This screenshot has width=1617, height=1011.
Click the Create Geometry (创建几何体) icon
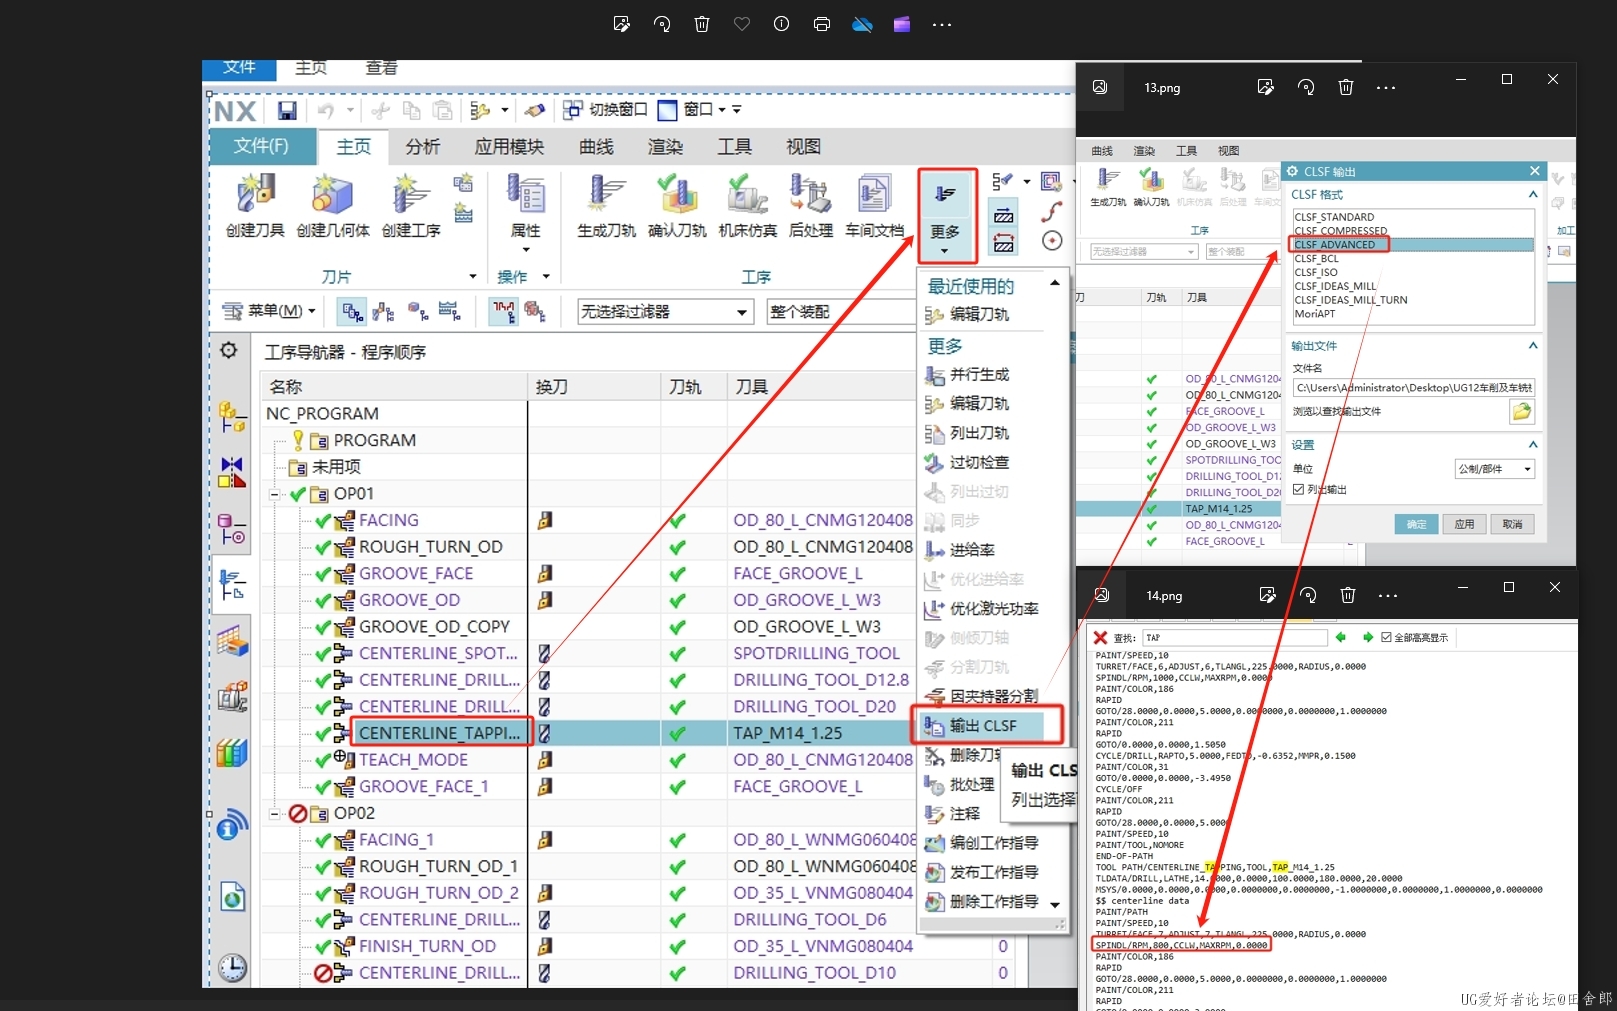coord(332,194)
